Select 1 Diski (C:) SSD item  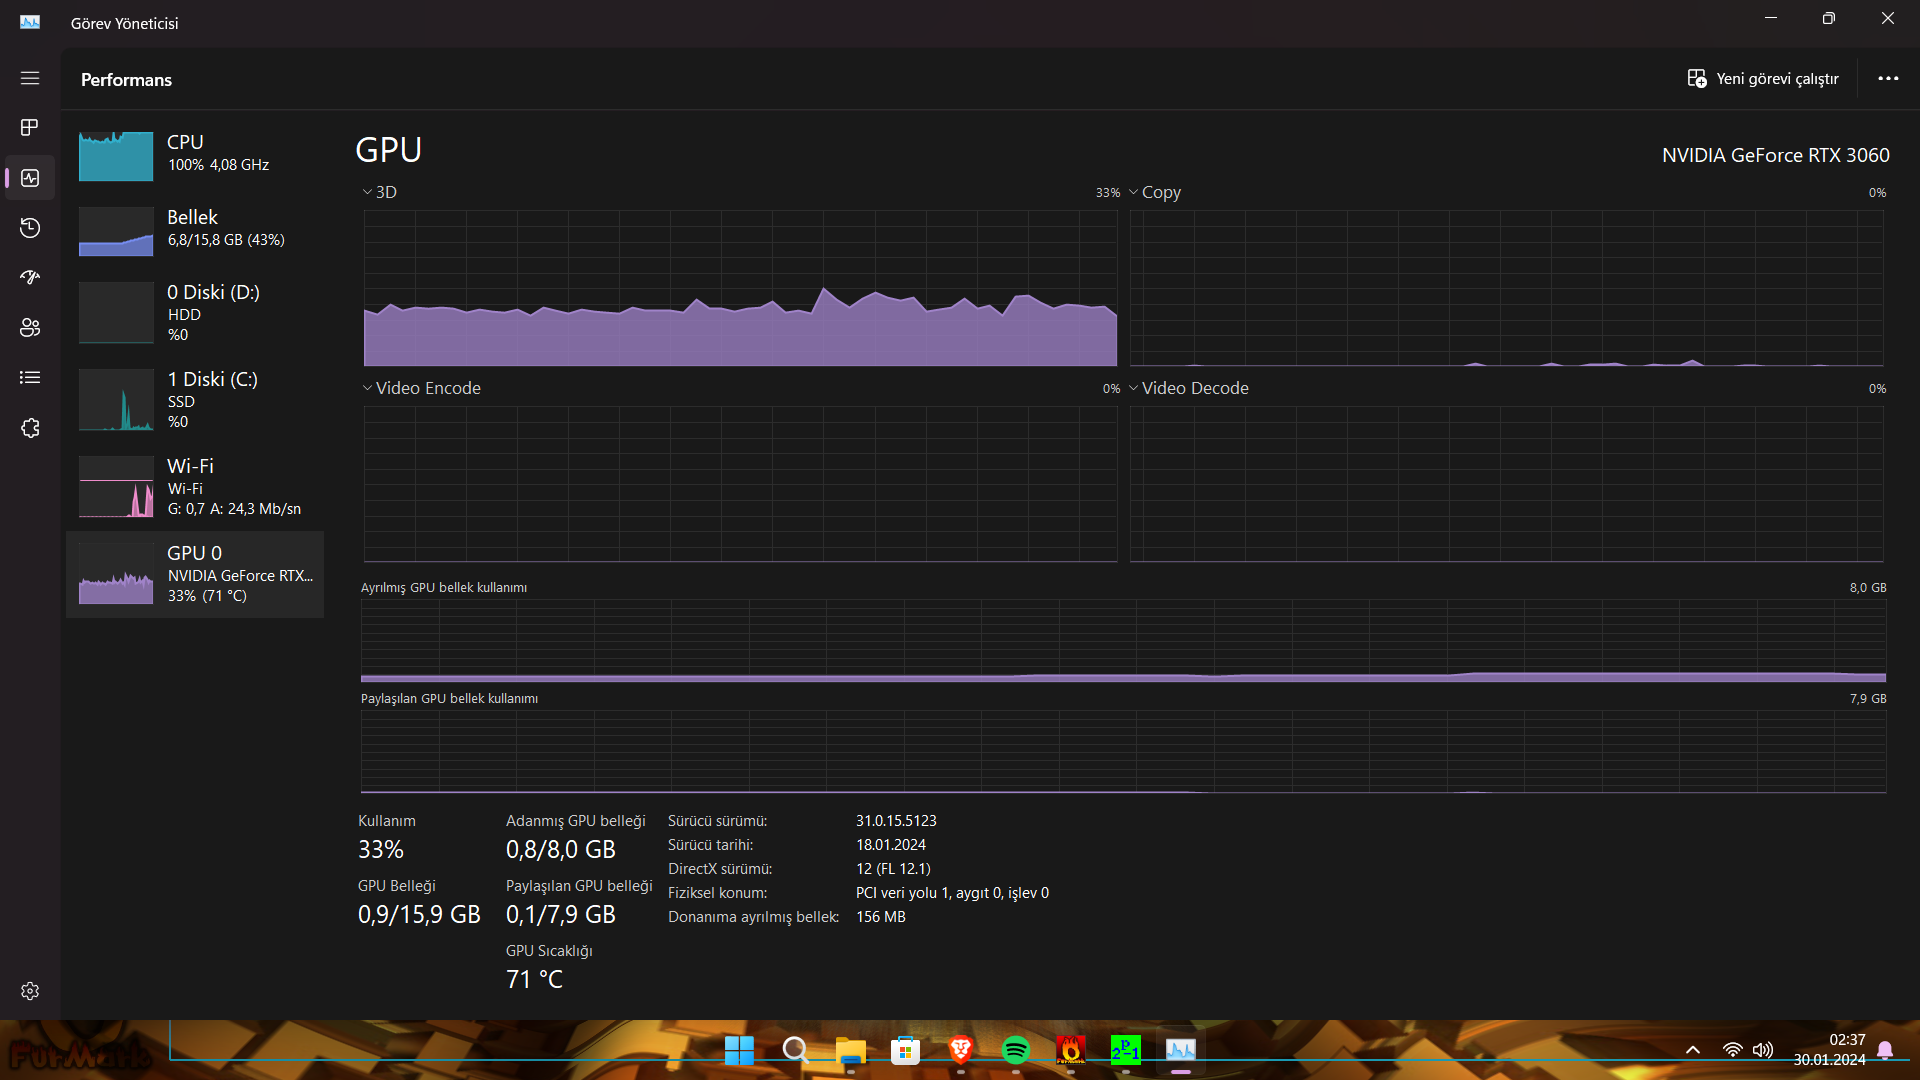click(195, 399)
